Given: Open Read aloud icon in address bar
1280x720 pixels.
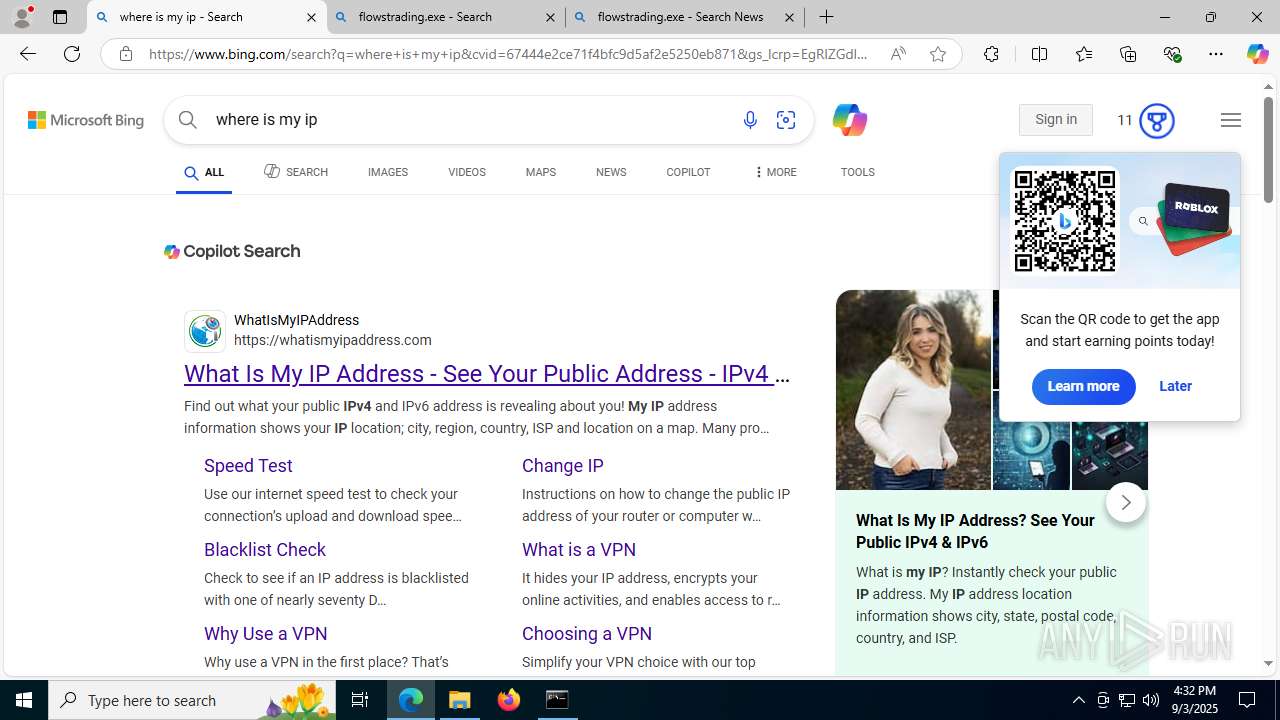Looking at the screenshot, I should point(898,54).
